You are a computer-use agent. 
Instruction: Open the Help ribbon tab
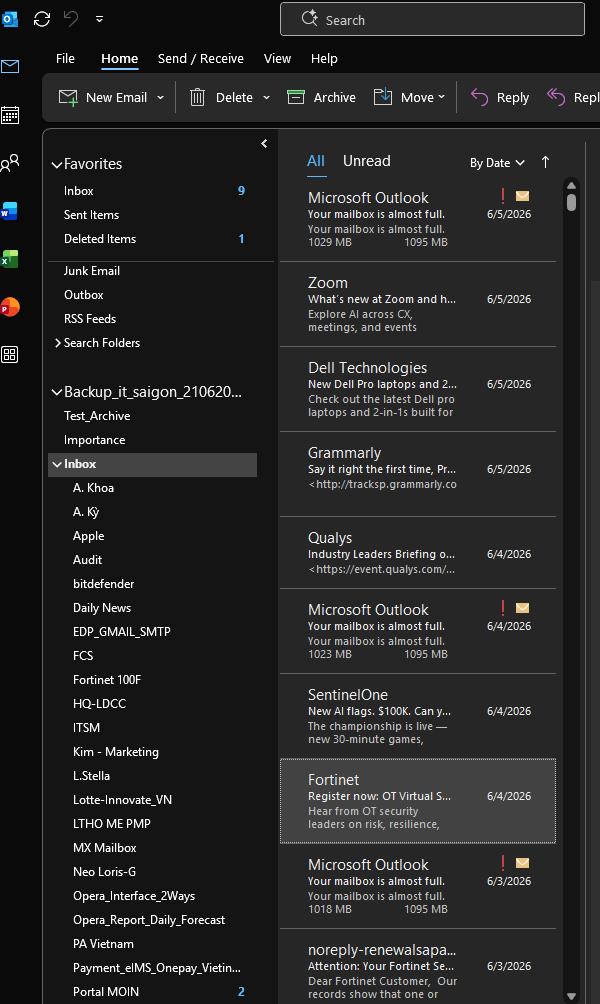(x=324, y=58)
